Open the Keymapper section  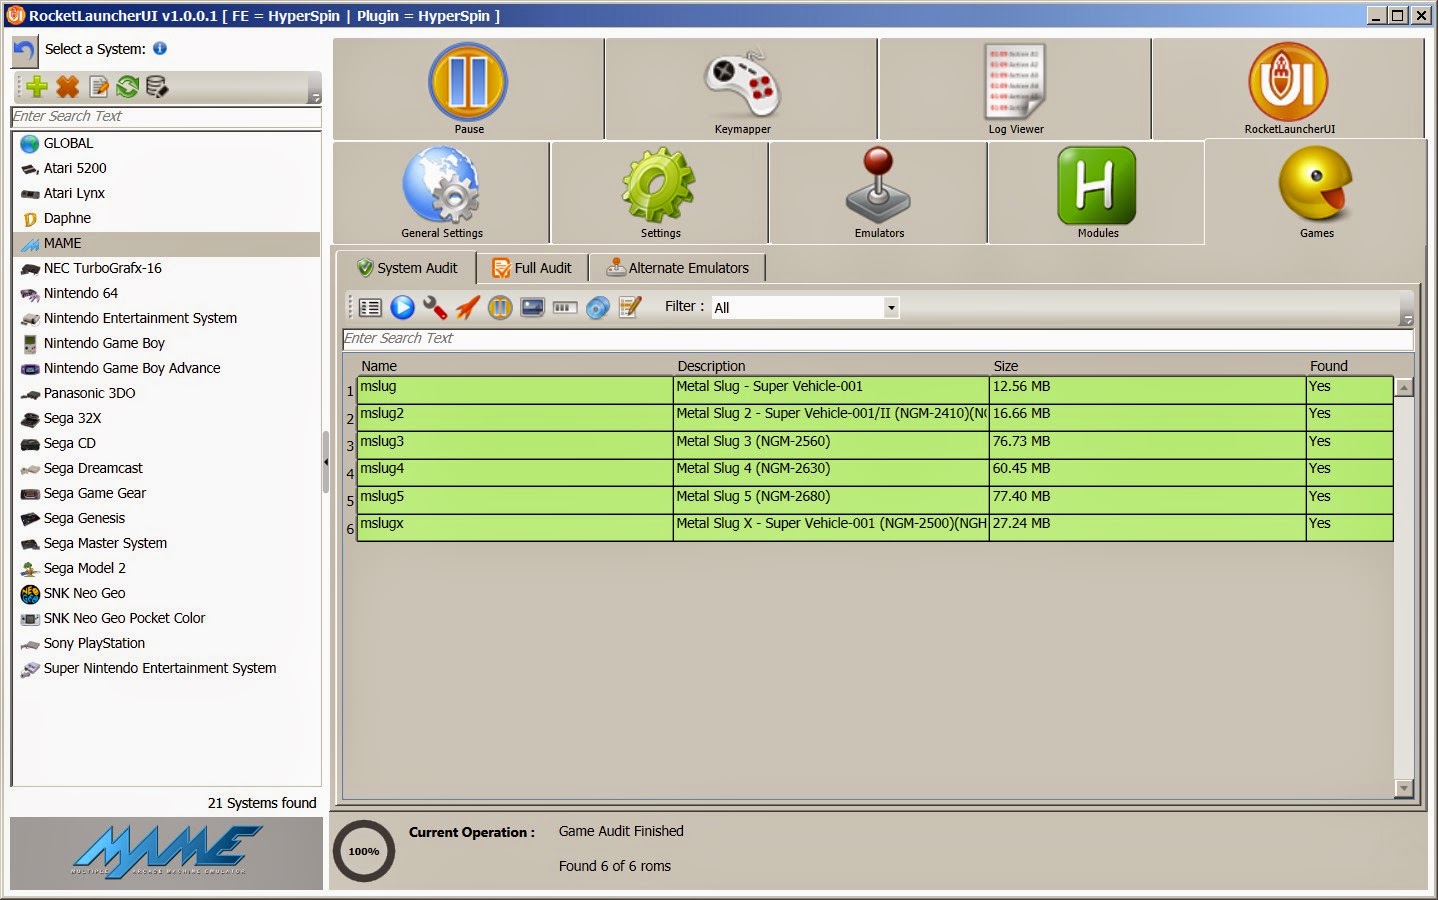click(742, 89)
